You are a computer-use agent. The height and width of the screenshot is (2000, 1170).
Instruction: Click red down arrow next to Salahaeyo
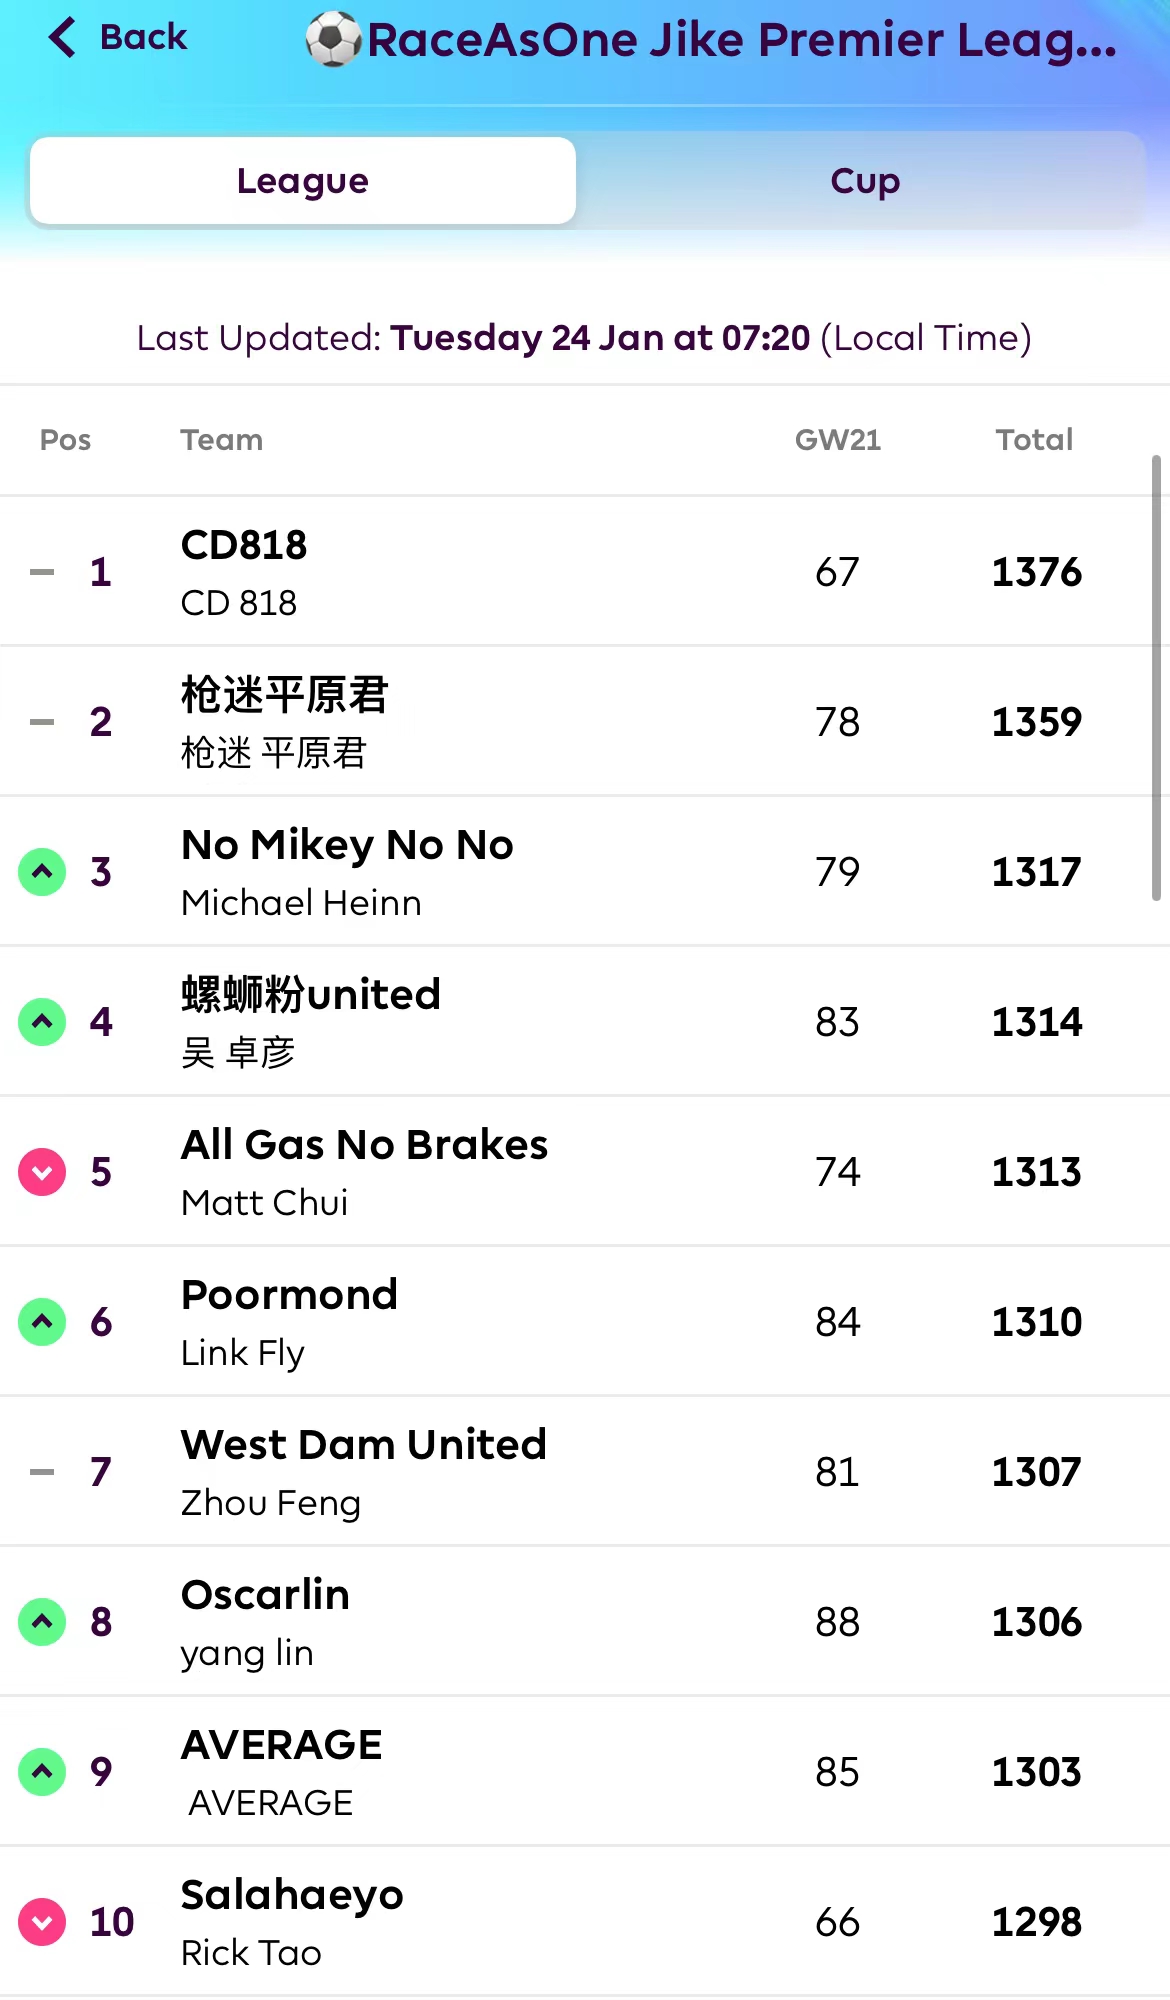[x=42, y=1922]
